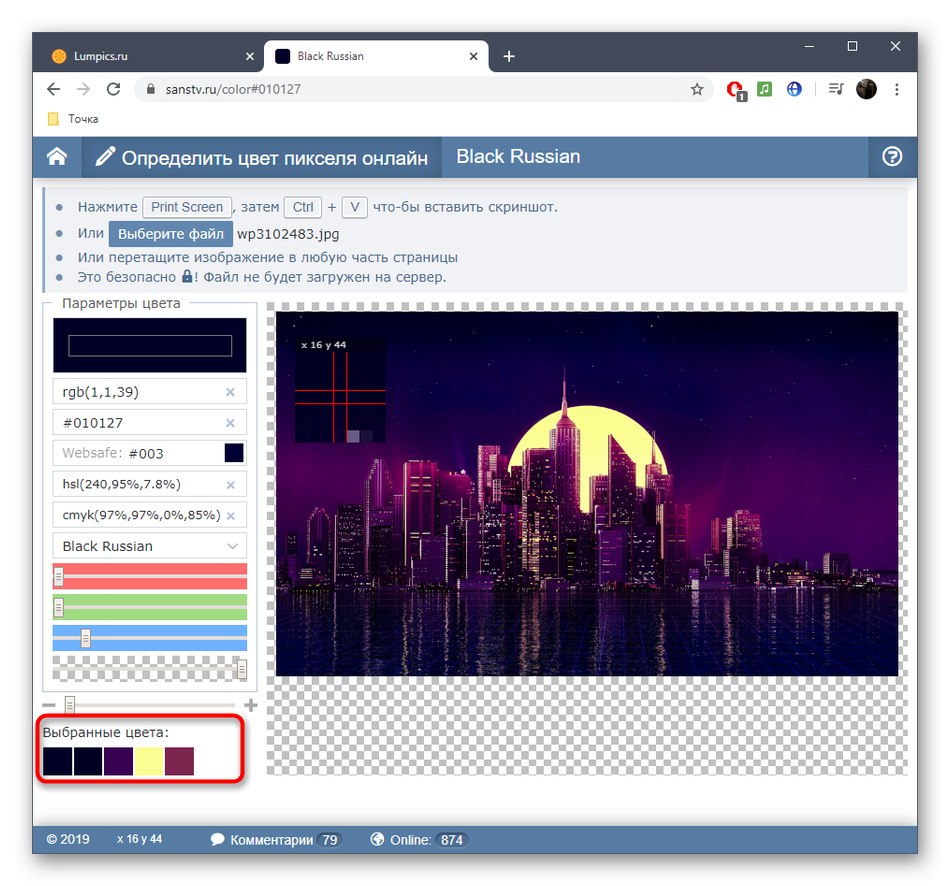Clear the #010127 hex field
950x886 pixels.
click(x=230, y=422)
